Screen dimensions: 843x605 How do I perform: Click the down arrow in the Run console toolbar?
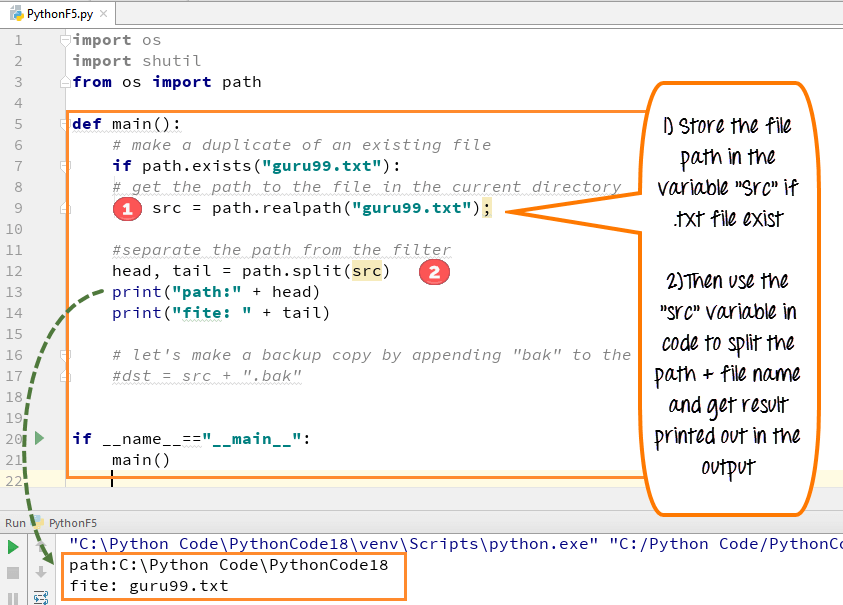[41, 572]
